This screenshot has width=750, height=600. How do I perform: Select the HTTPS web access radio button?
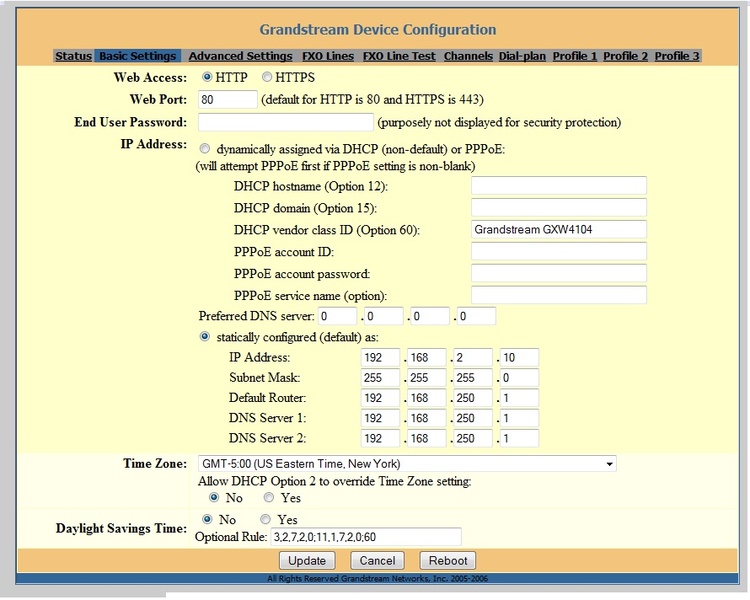pyautogui.click(x=267, y=77)
